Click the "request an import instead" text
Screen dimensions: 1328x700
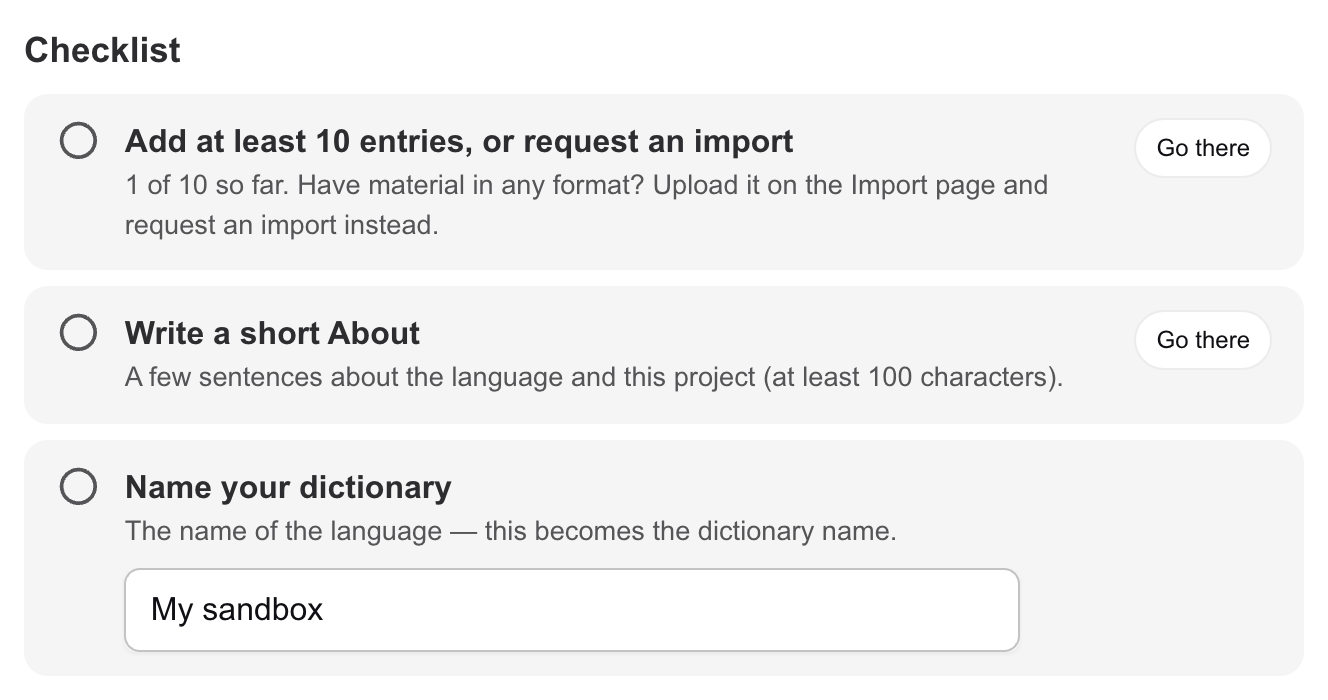tap(281, 225)
